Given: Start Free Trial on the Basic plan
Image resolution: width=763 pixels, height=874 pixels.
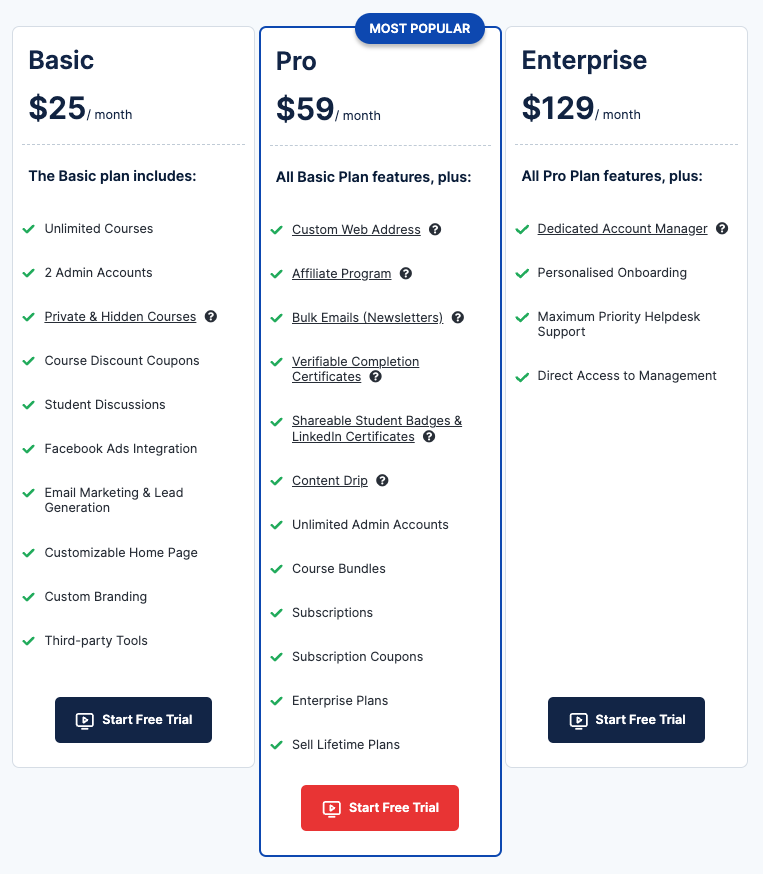Looking at the screenshot, I should (133, 720).
